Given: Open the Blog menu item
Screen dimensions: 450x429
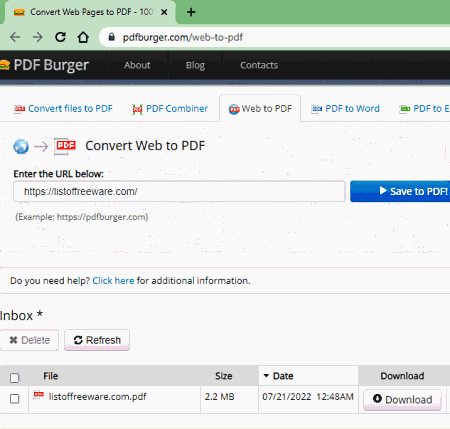Looking at the screenshot, I should (195, 65).
